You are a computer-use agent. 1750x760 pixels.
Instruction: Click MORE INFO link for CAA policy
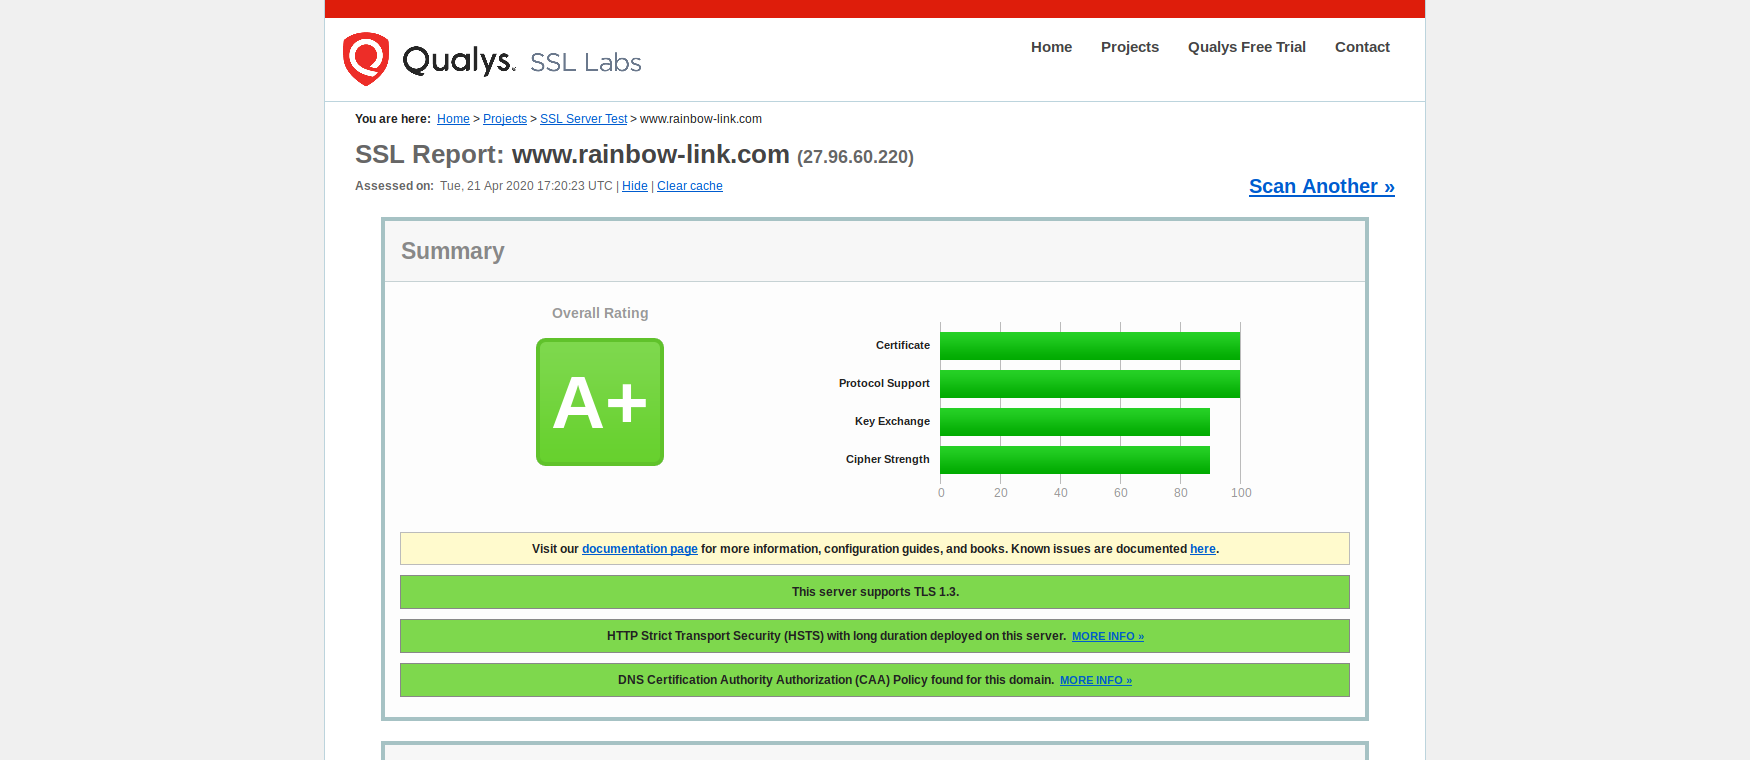1096,680
